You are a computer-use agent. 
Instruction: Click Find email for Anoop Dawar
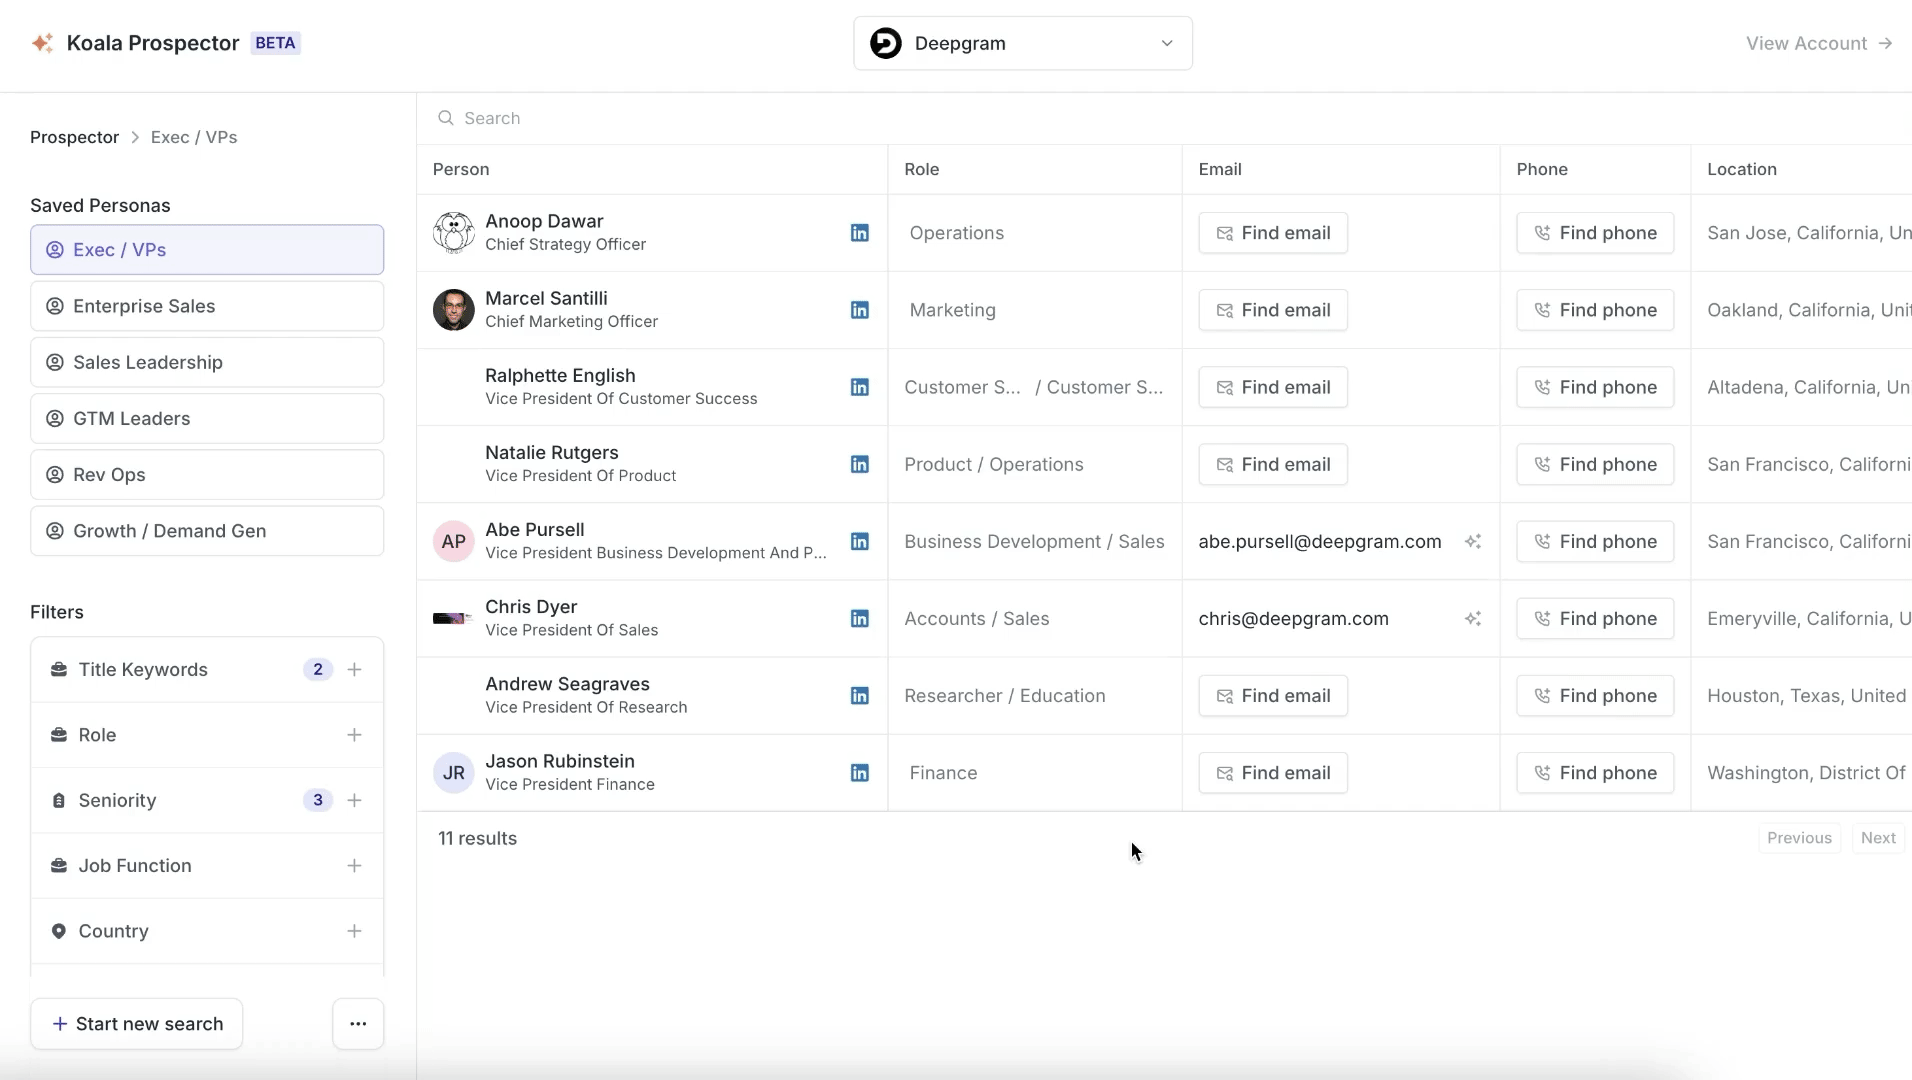point(1273,233)
